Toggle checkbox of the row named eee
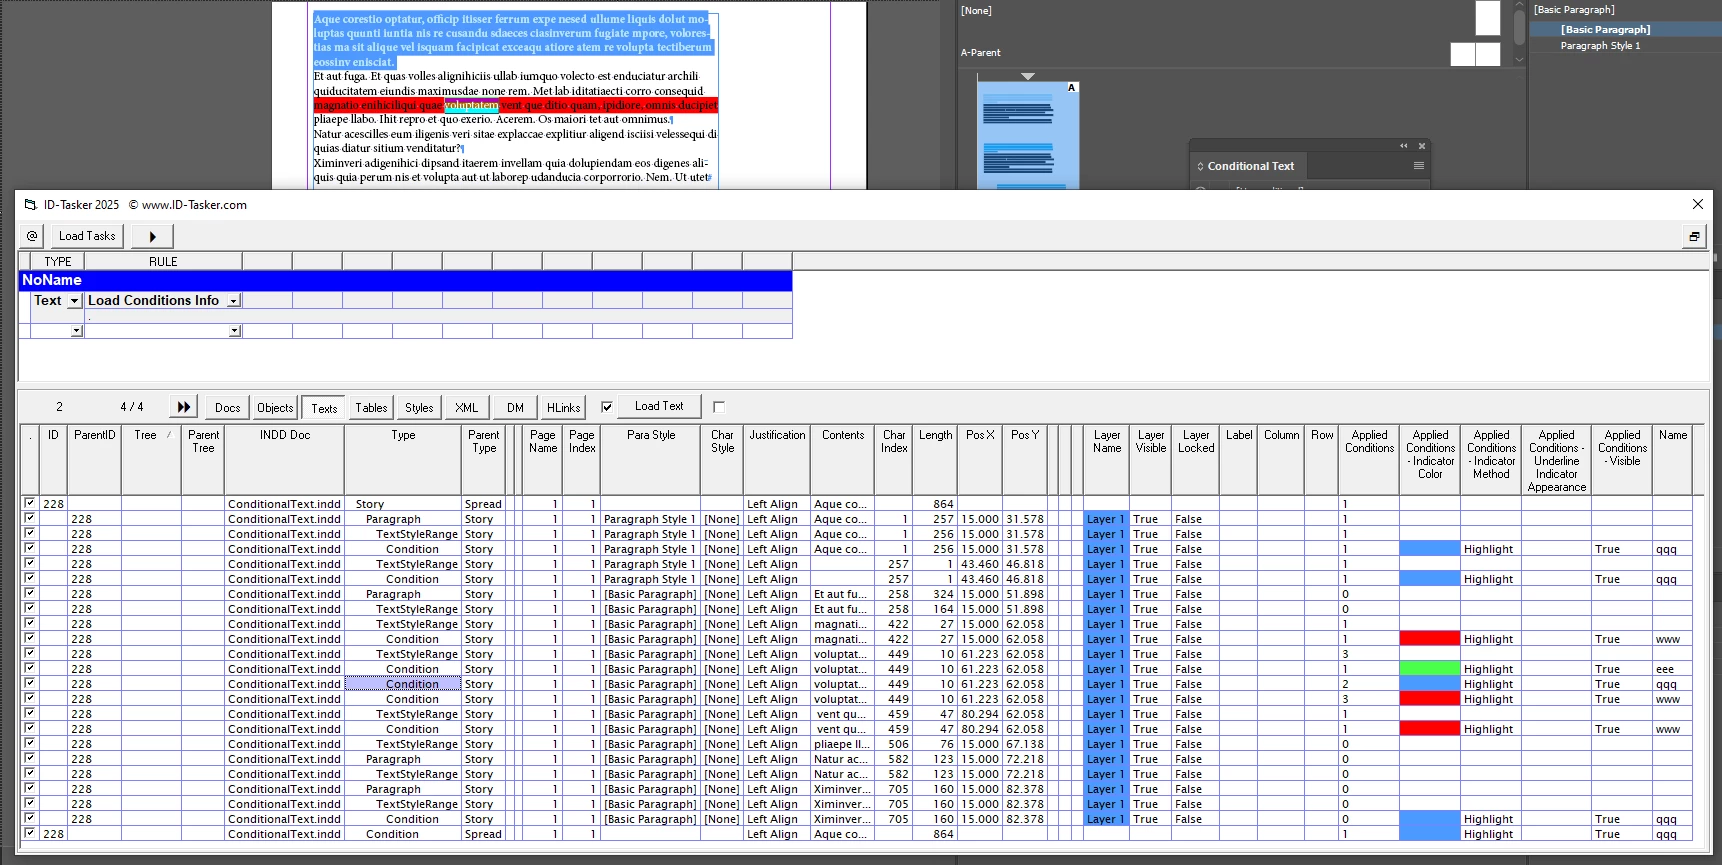The height and width of the screenshot is (865, 1722). click(29, 668)
